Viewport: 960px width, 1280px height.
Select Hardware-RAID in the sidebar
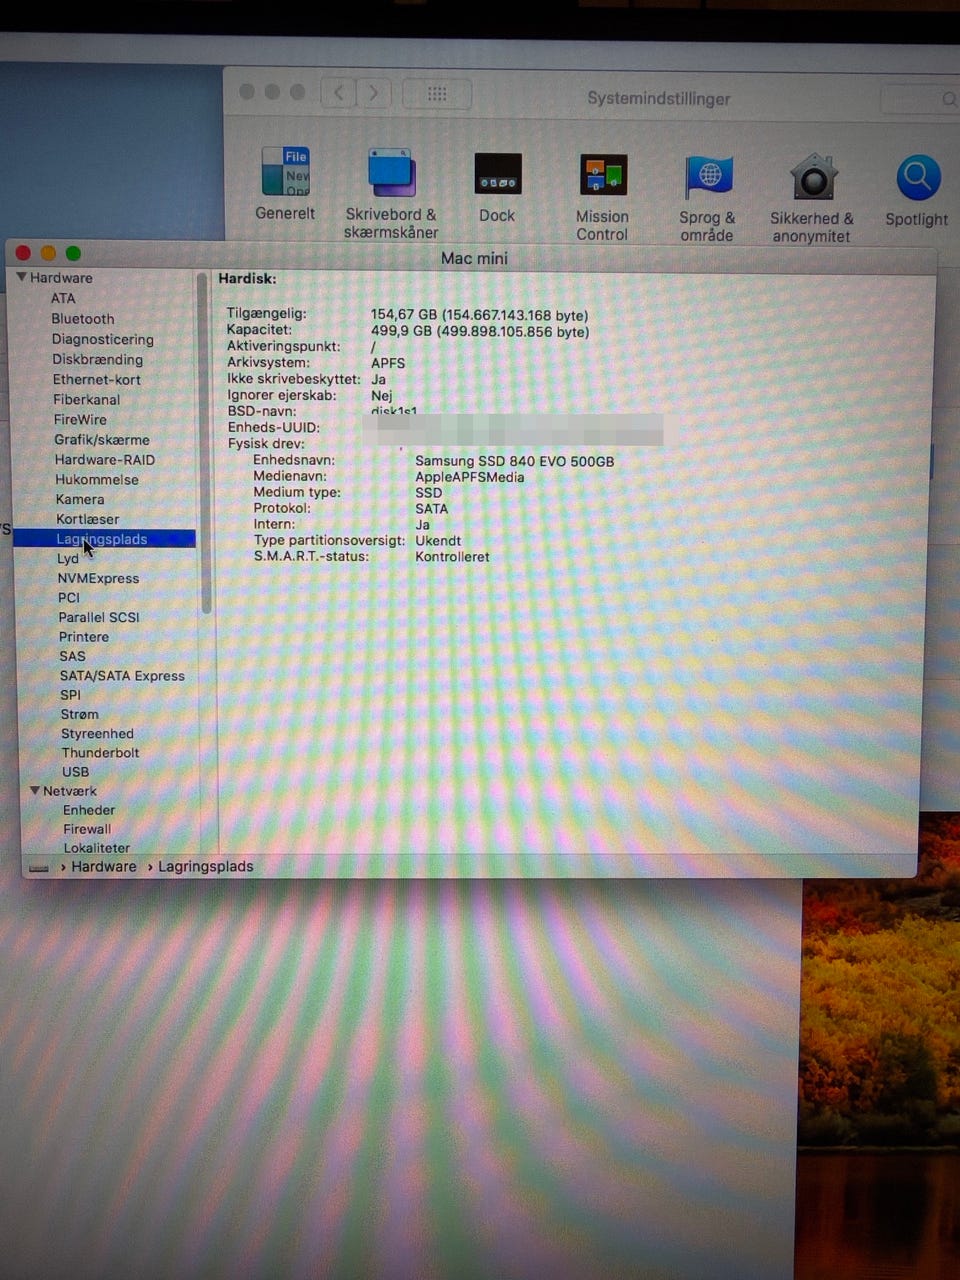click(x=105, y=459)
